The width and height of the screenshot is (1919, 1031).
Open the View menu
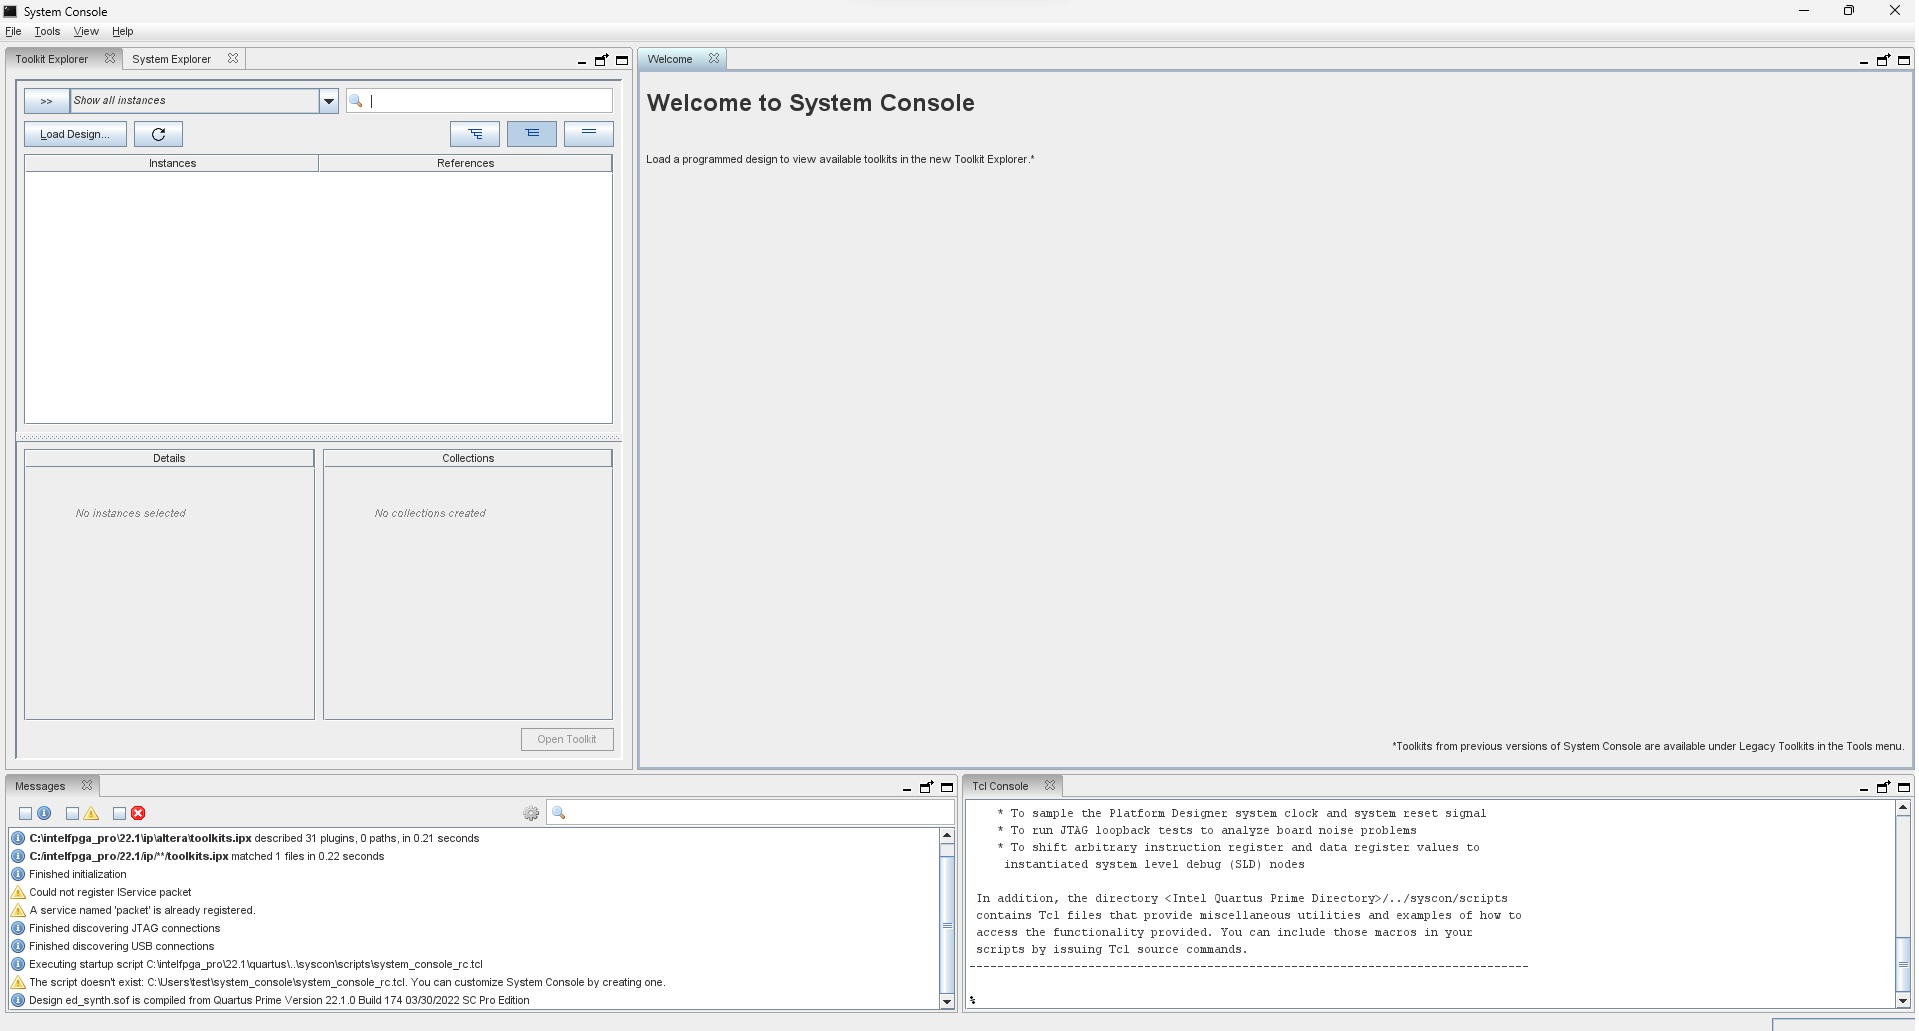point(86,32)
